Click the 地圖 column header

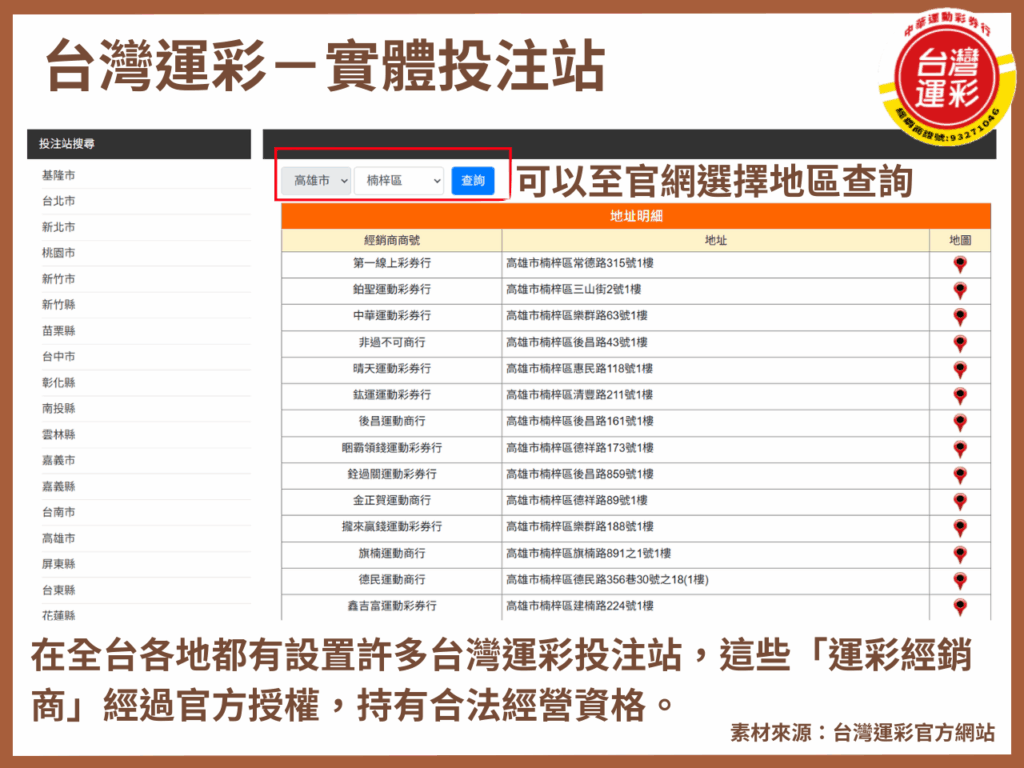coord(960,240)
